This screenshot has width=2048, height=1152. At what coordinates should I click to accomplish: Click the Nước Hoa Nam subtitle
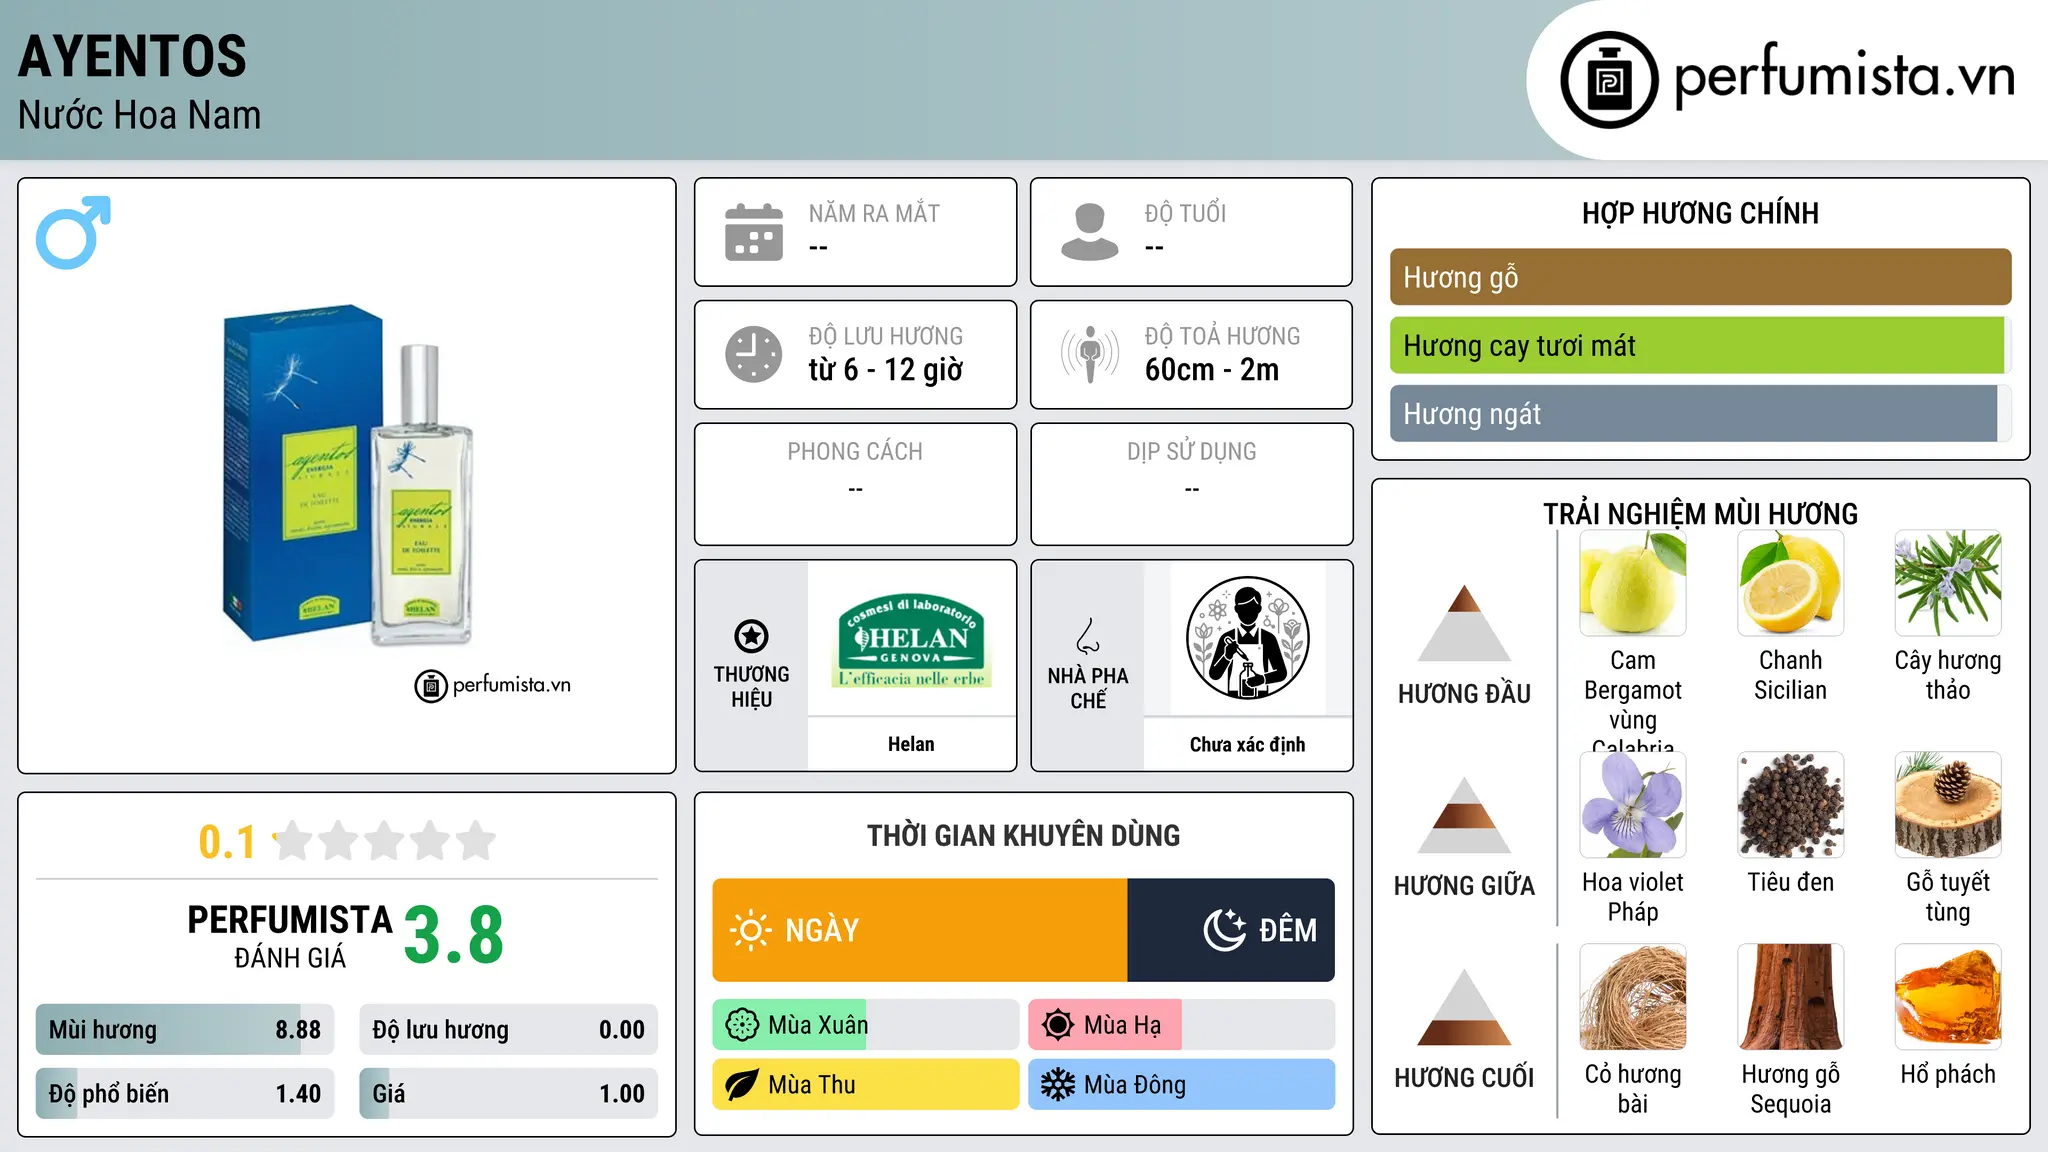tap(140, 115)
